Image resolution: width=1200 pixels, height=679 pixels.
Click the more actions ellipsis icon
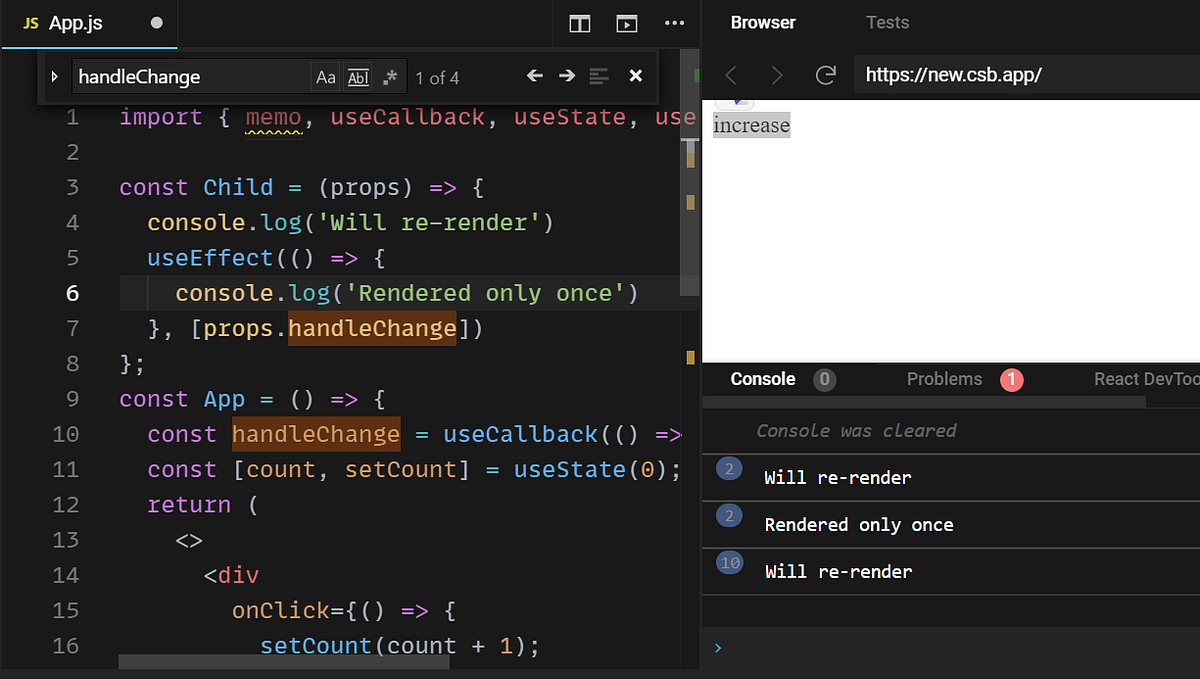[675, 24]
